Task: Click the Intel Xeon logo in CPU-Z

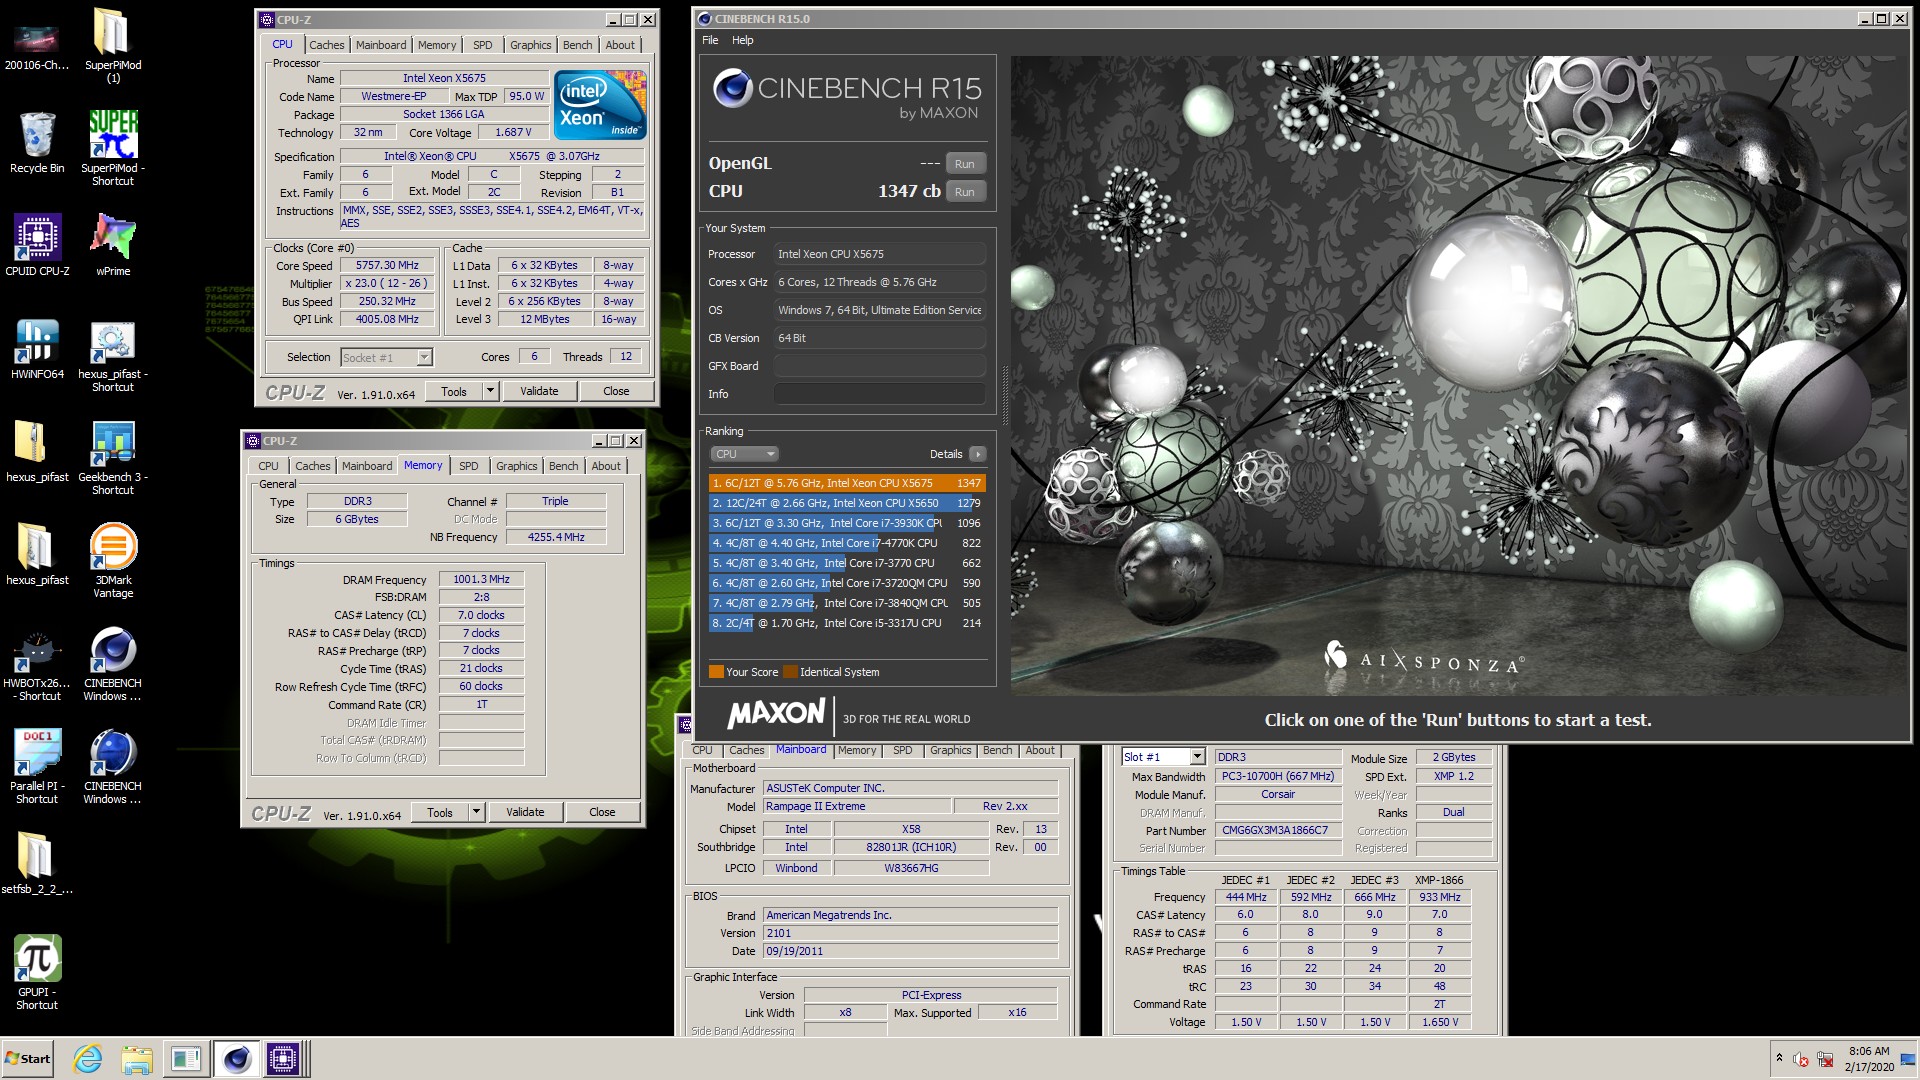Action: 600,104
